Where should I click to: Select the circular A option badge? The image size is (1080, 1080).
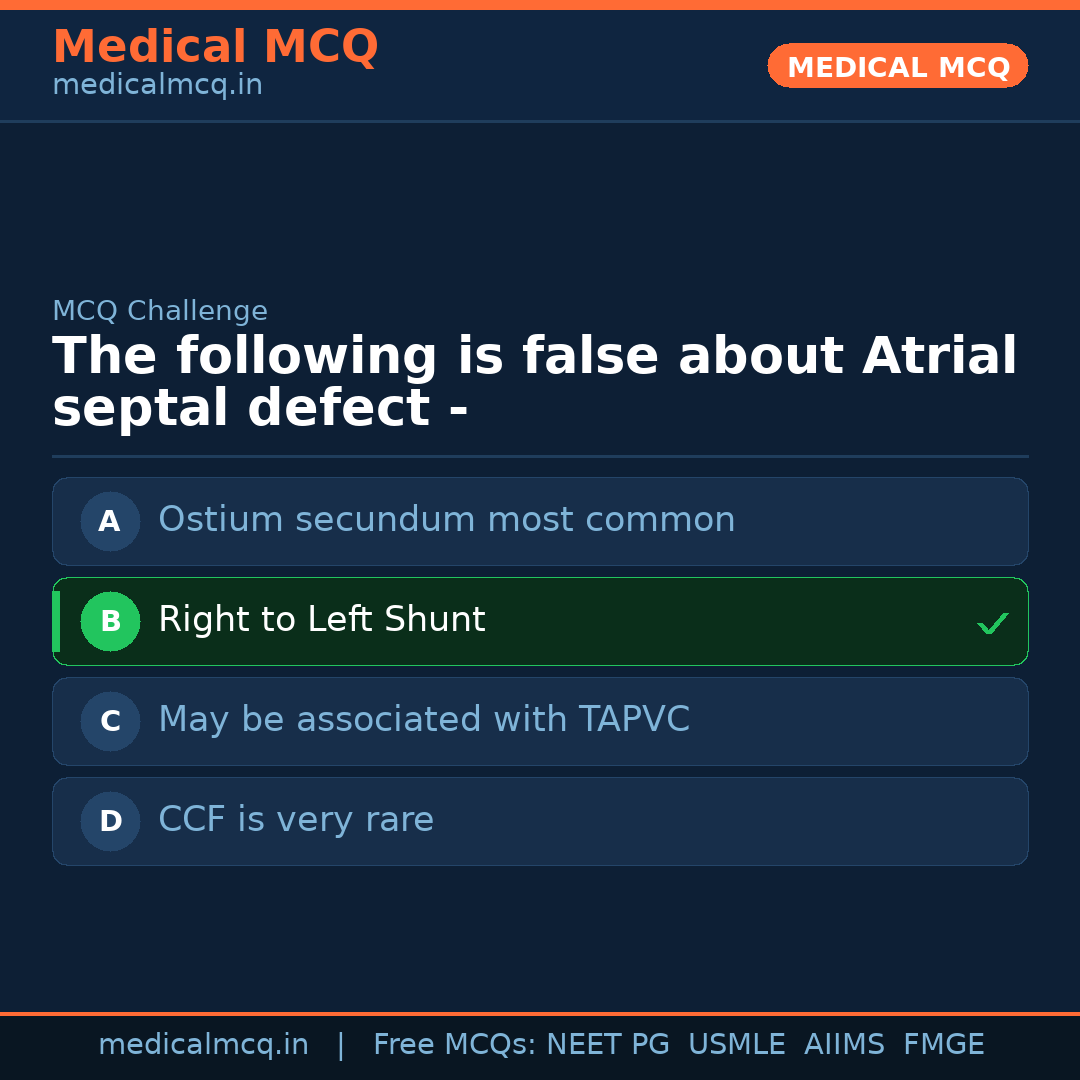[110, 521]
